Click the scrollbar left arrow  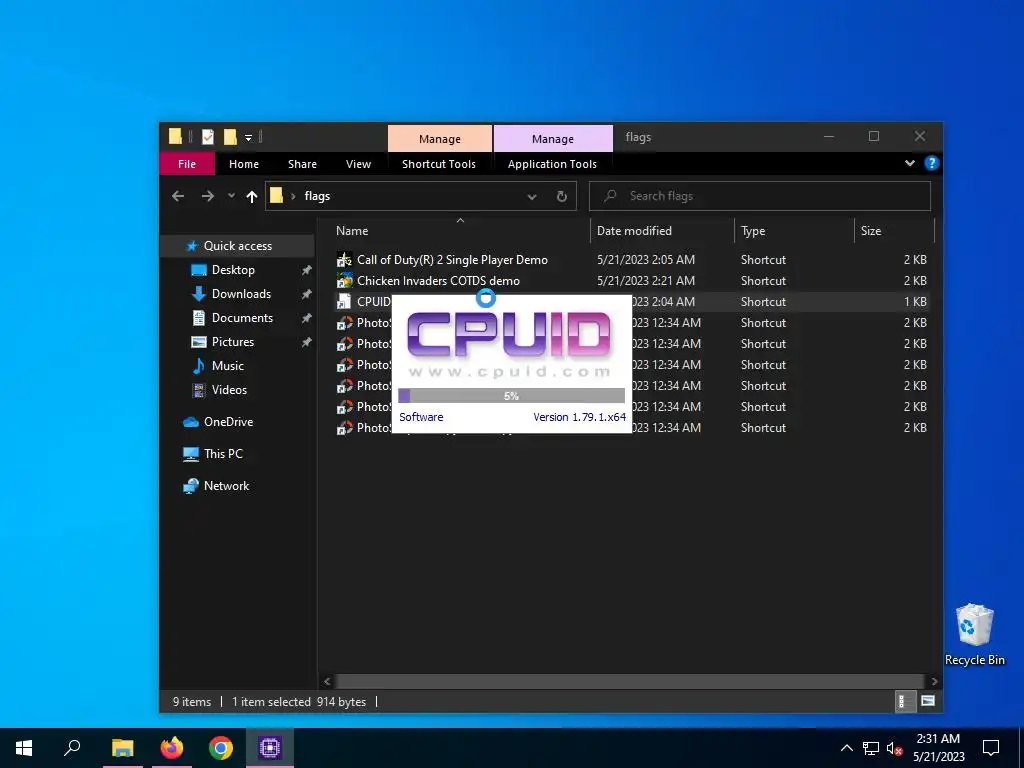(327, 681)
